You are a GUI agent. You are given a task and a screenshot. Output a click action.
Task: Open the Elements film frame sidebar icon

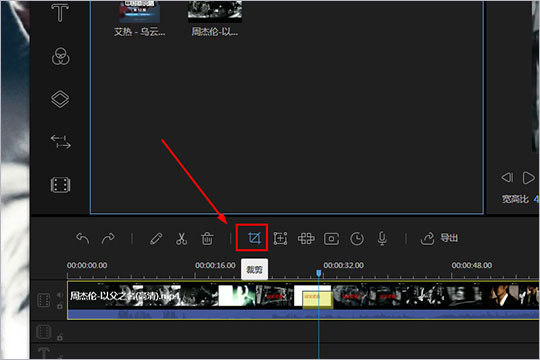coord(61,185)
